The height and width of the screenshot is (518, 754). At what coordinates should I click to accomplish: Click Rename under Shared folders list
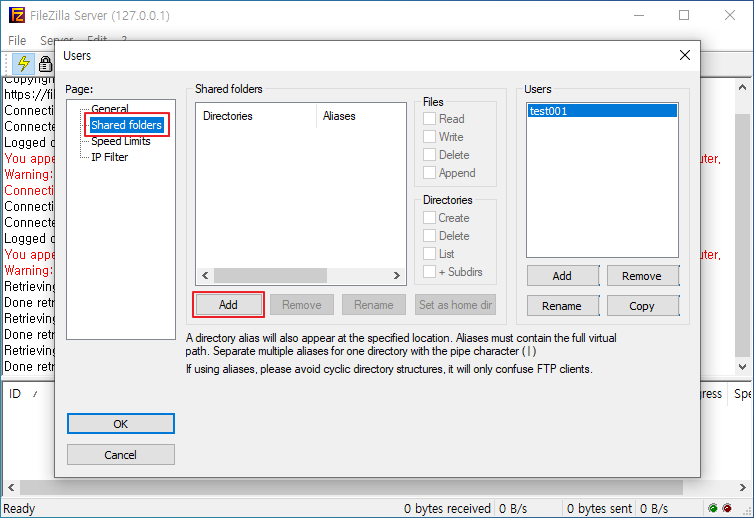click(374, 305)
